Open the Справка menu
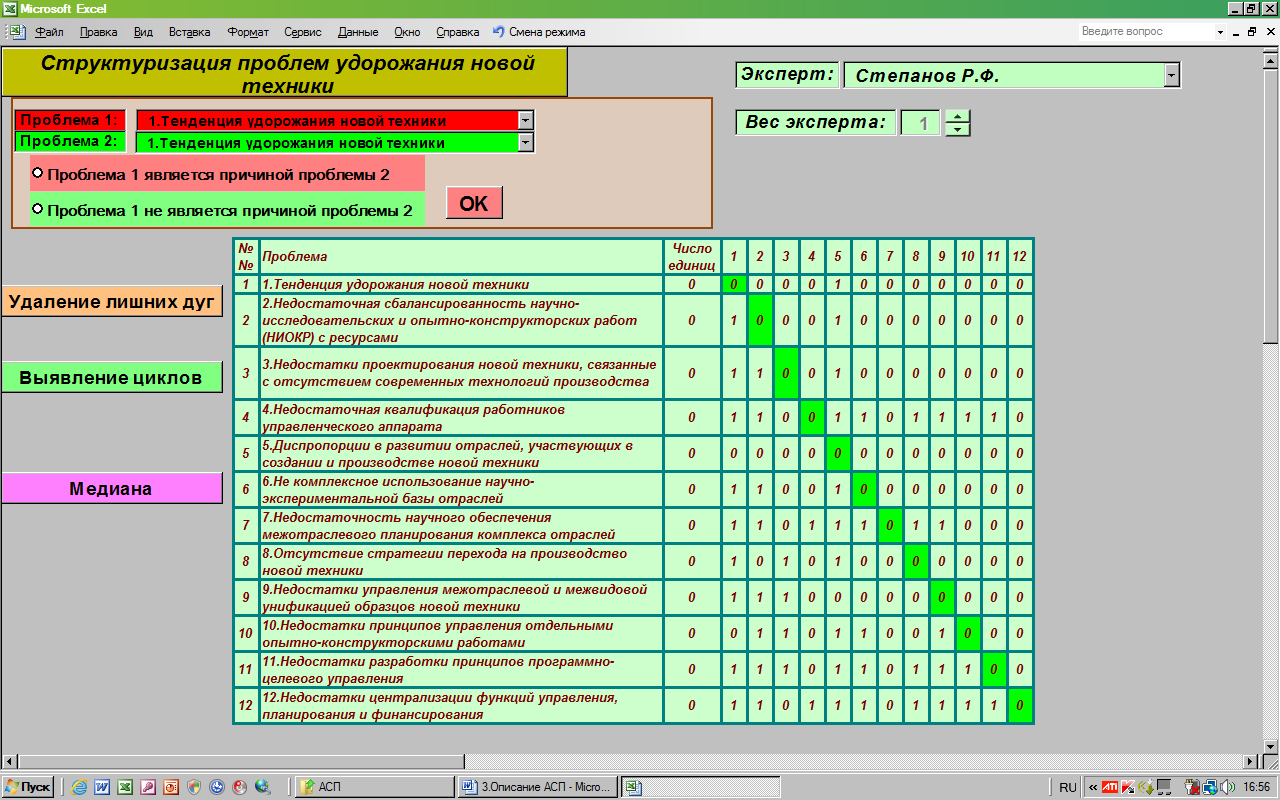 pyautogui.click(x=458, y=32)
